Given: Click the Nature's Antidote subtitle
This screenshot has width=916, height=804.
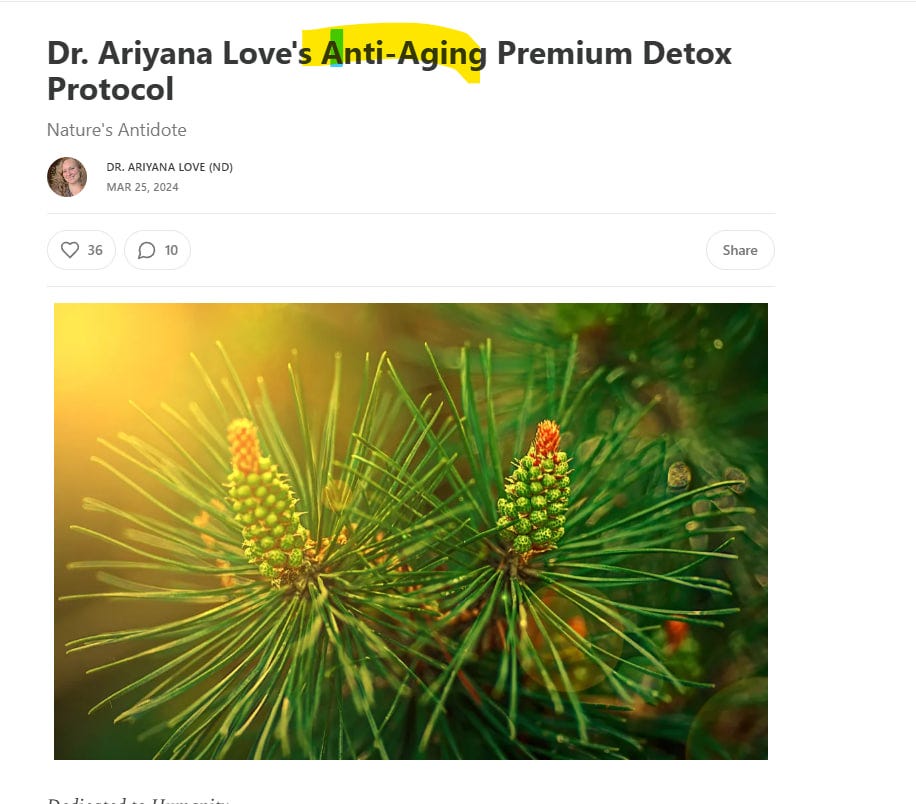Looking at the screenshot, I should (x=117, y=130).
